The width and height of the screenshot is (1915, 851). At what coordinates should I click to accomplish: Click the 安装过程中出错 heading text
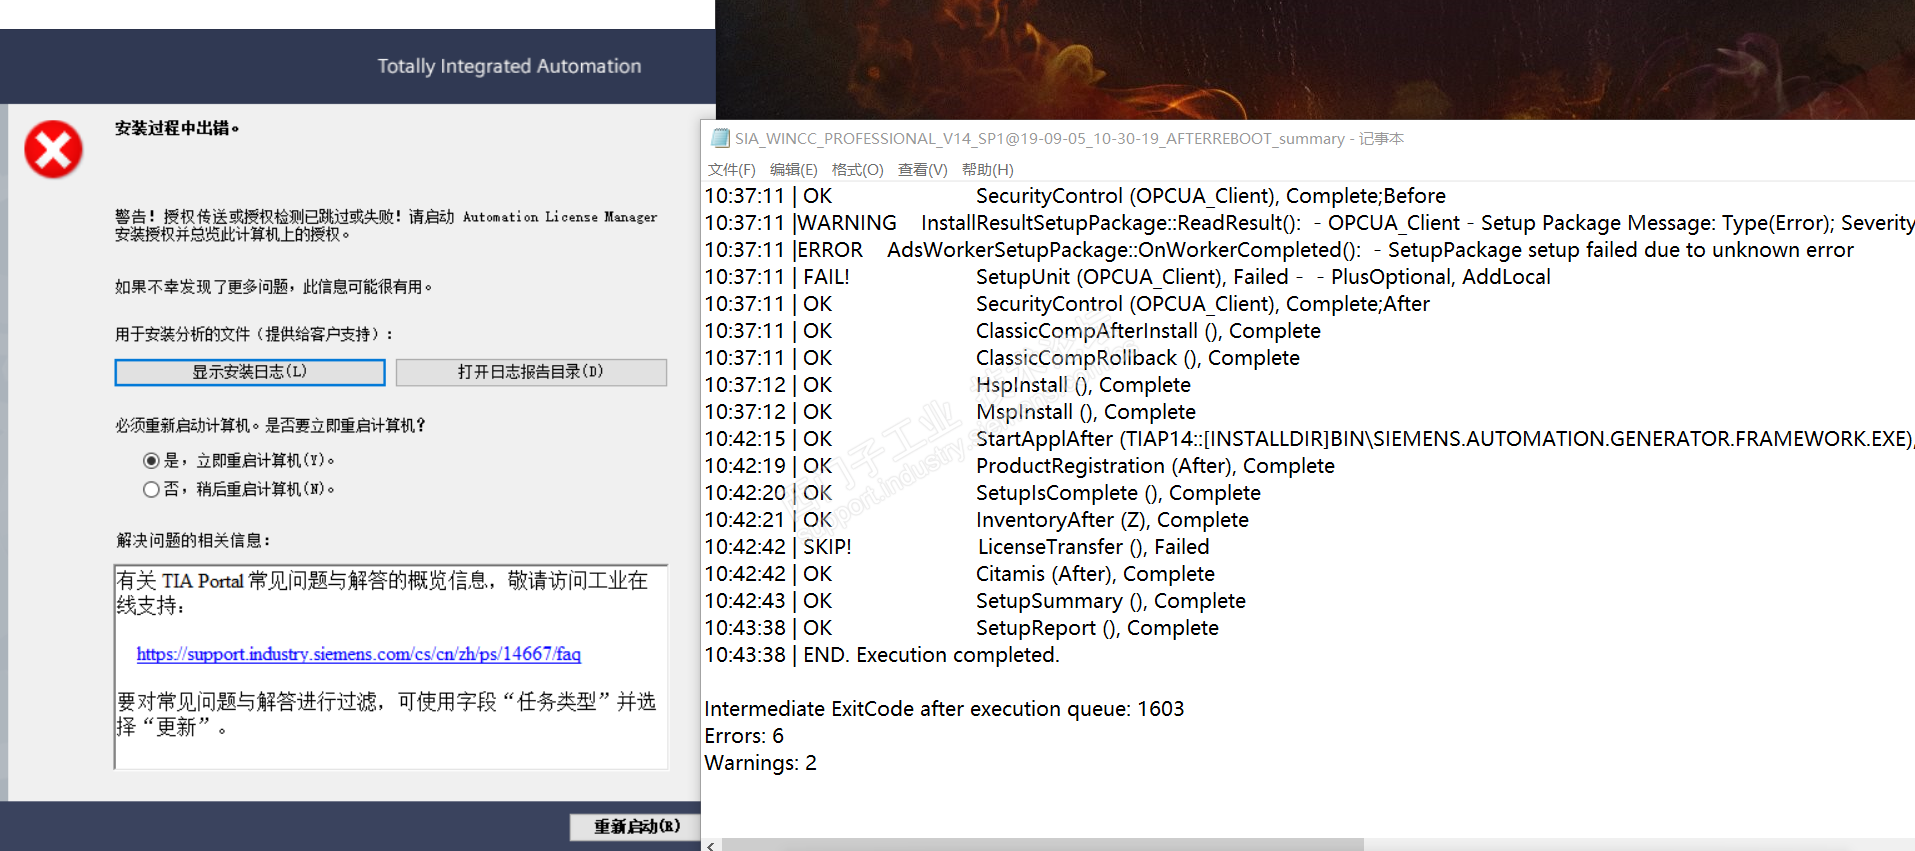coord(177,128)
